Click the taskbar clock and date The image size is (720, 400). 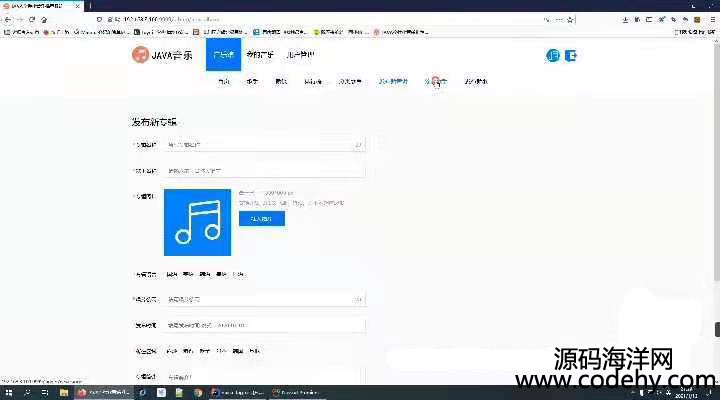[686, 393]
